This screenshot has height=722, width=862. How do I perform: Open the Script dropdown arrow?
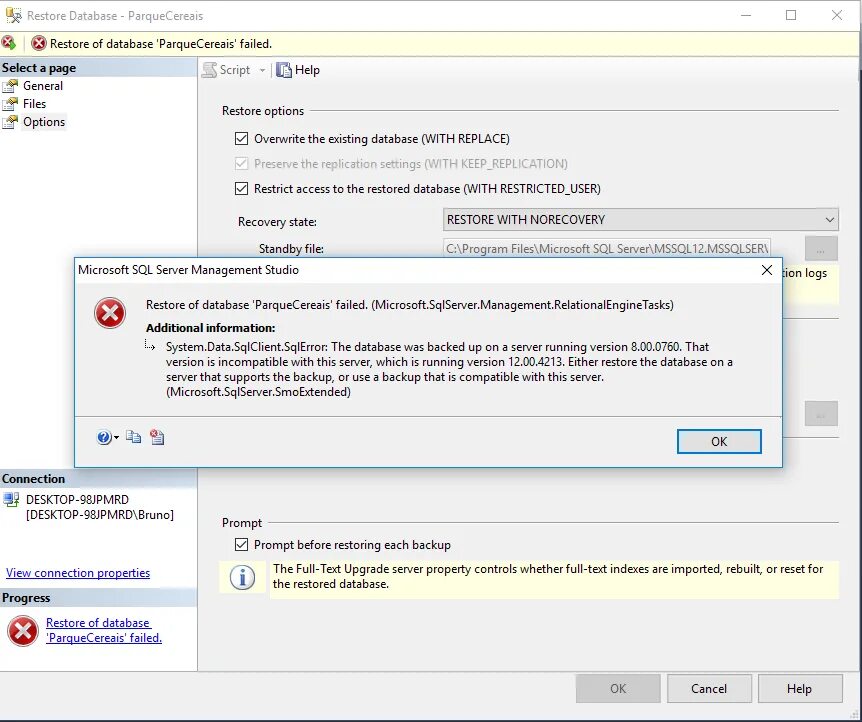[262, 70]
